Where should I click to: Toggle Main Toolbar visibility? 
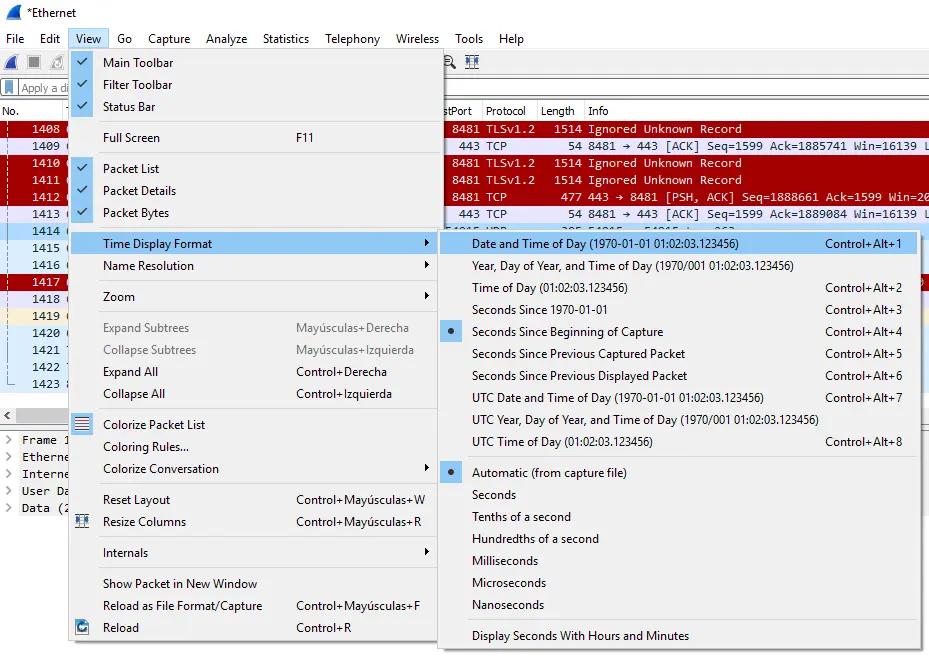(257, 62)
